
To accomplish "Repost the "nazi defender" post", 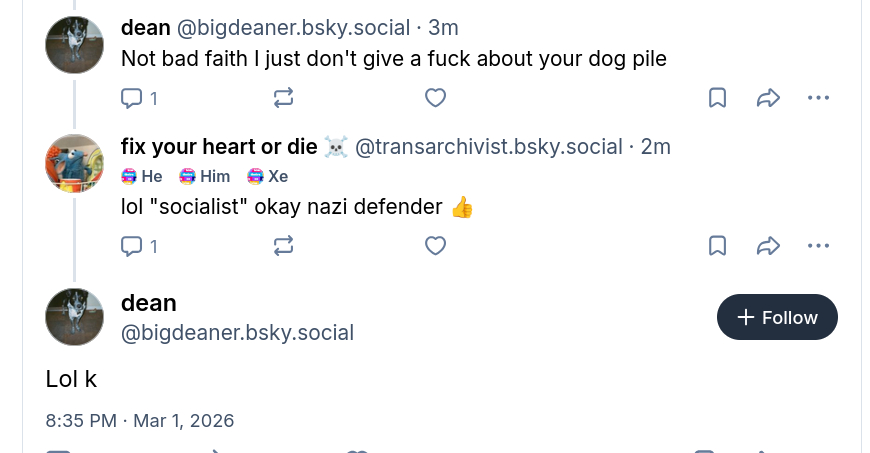I will pyautogui.click(x=283, y=246).
